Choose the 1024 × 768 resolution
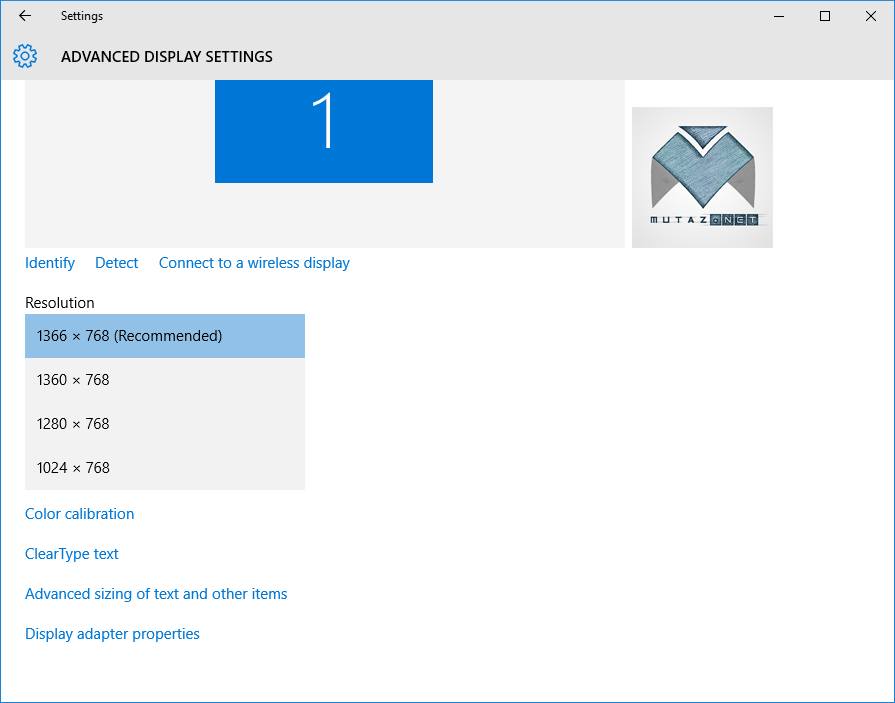The width and height of the screenshot is (895, 703). click(x=165, y=468)
